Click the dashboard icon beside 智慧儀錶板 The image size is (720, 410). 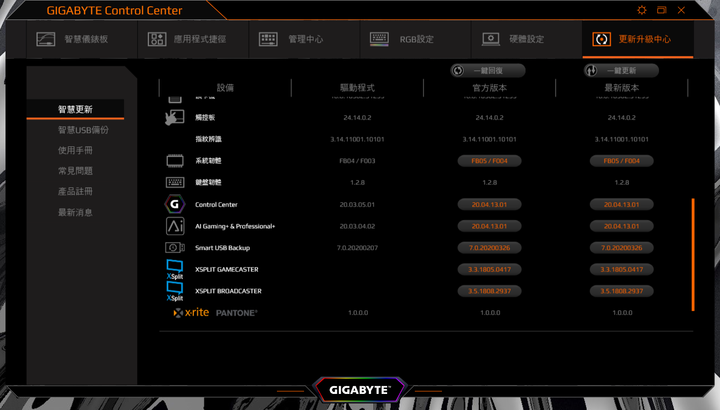[x=45, y=39]
